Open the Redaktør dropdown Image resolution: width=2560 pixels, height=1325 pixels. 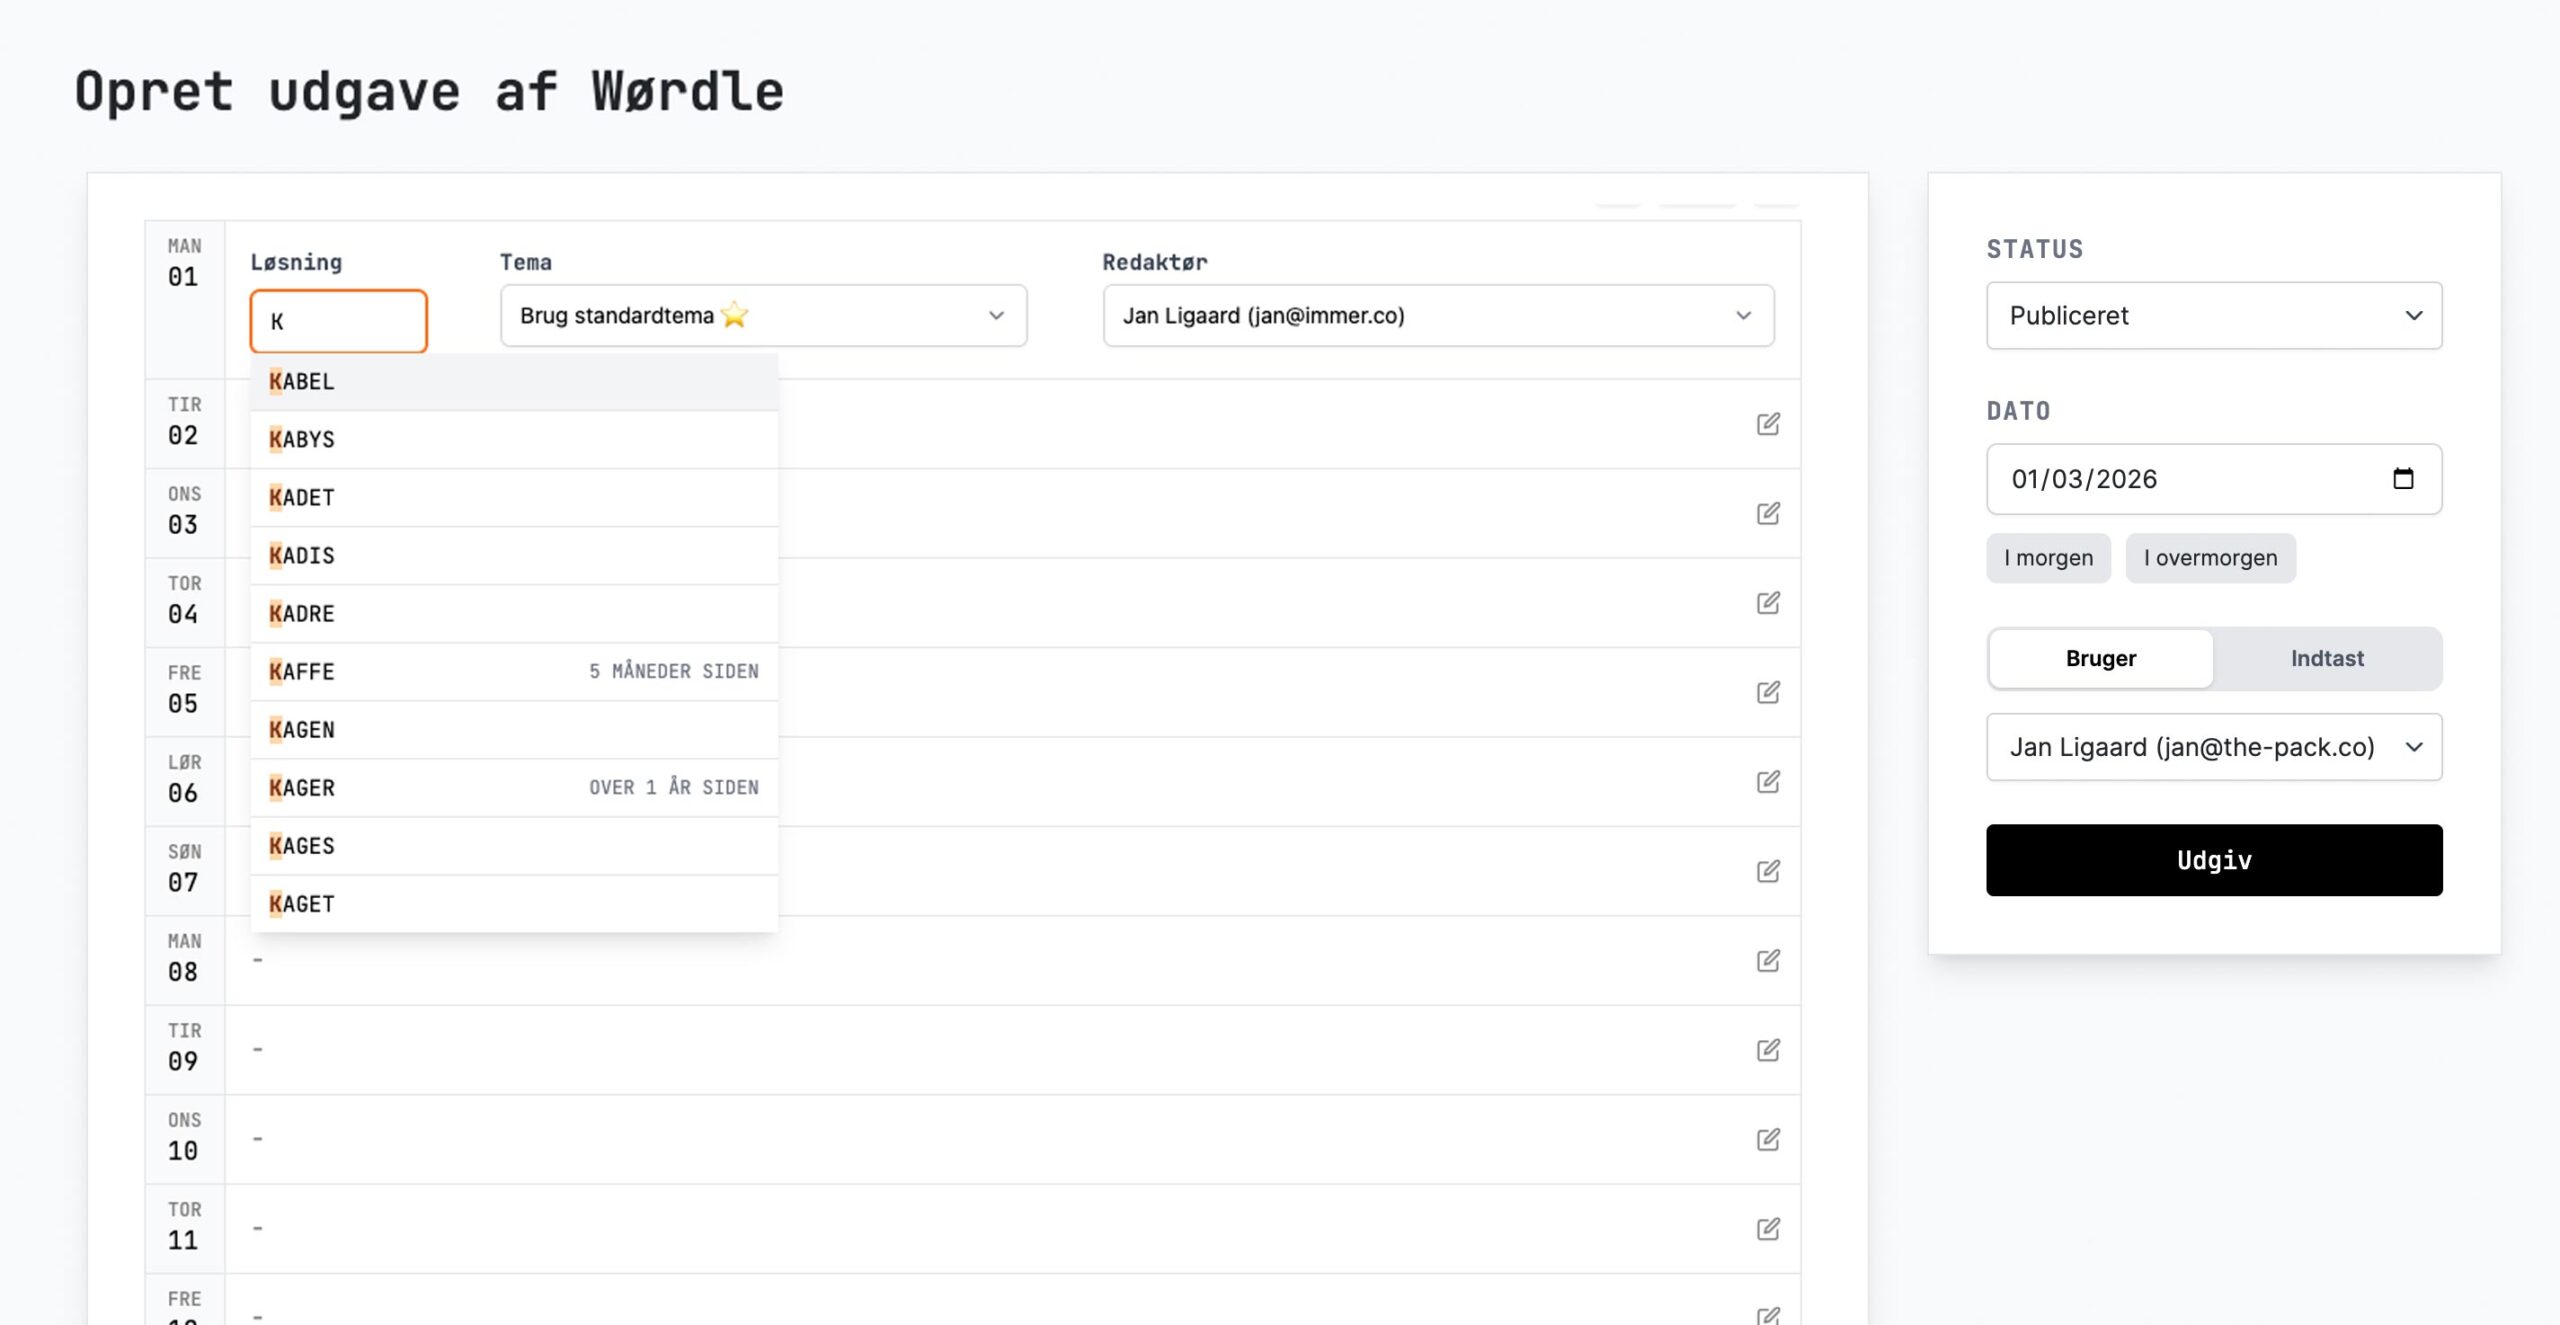(x=1437, y=316)
